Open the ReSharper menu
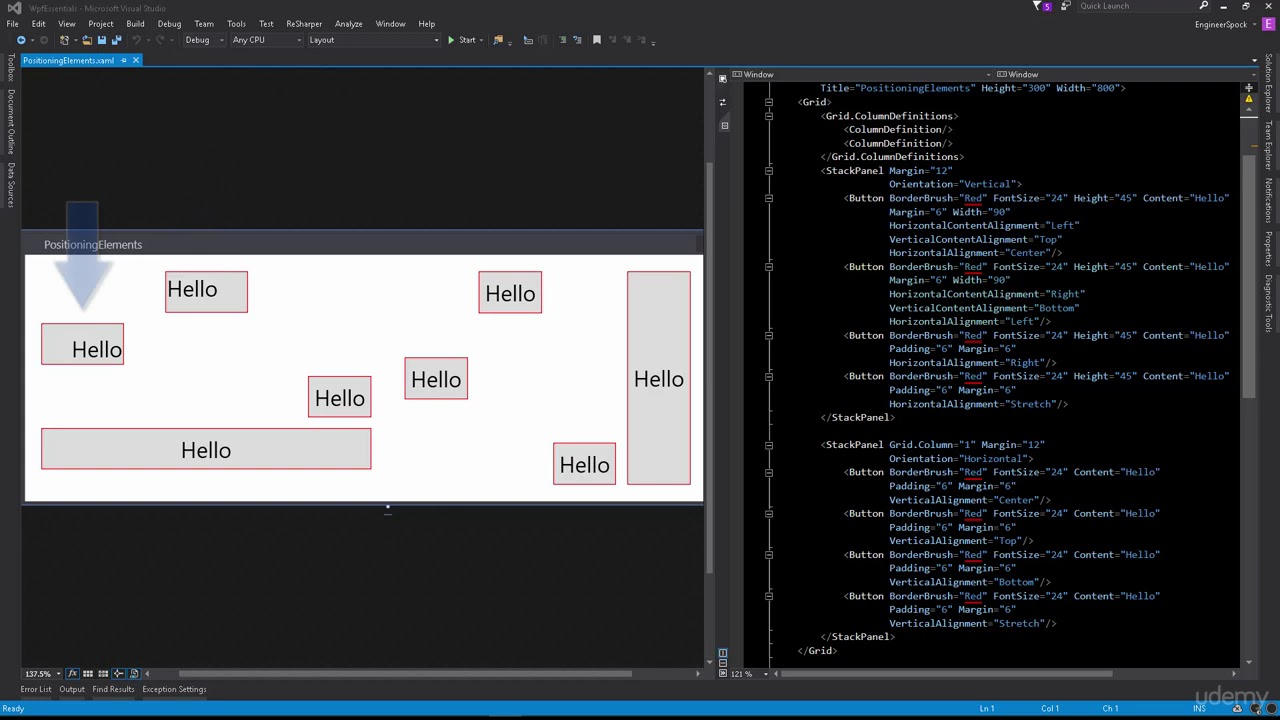Image resolution: width=1280 pixels, height=720 pixels. coord(304,24)
